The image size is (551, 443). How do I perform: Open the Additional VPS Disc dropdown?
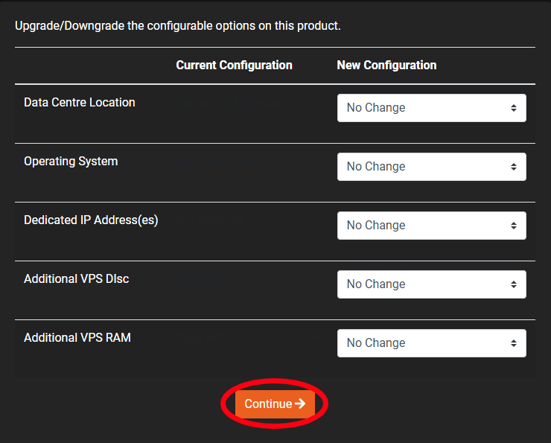[432, 284]
